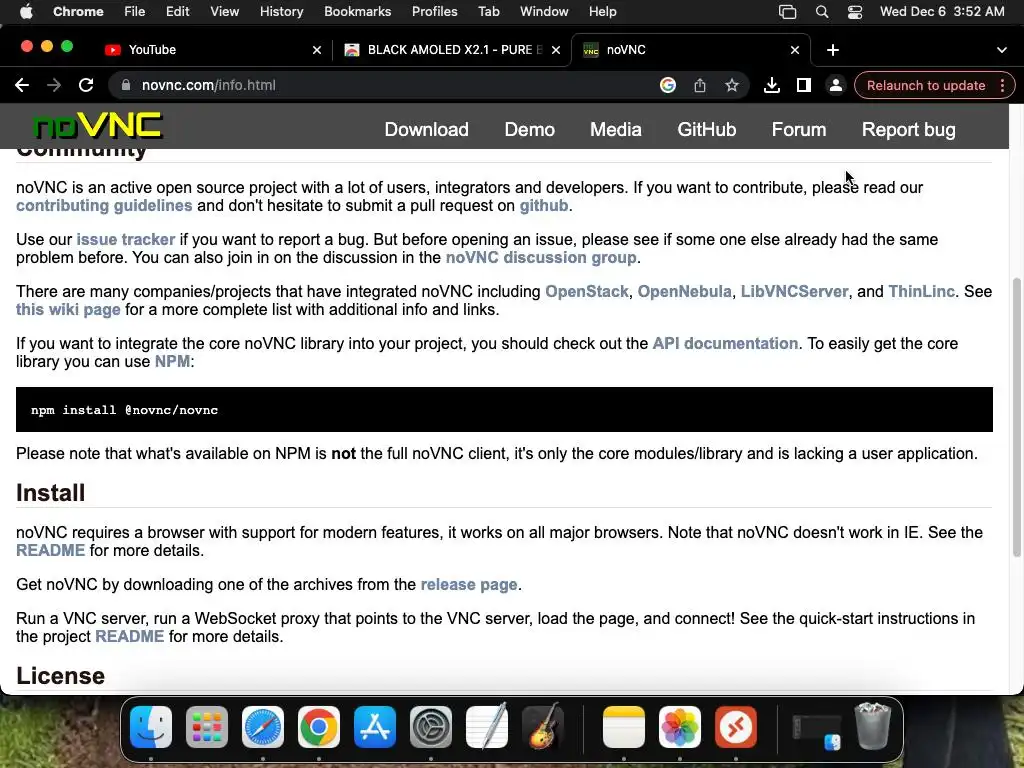This screenshot has width=1024, height=768.
Task: Click the lock icon in the address bar
Action: (x=126, y=86)
